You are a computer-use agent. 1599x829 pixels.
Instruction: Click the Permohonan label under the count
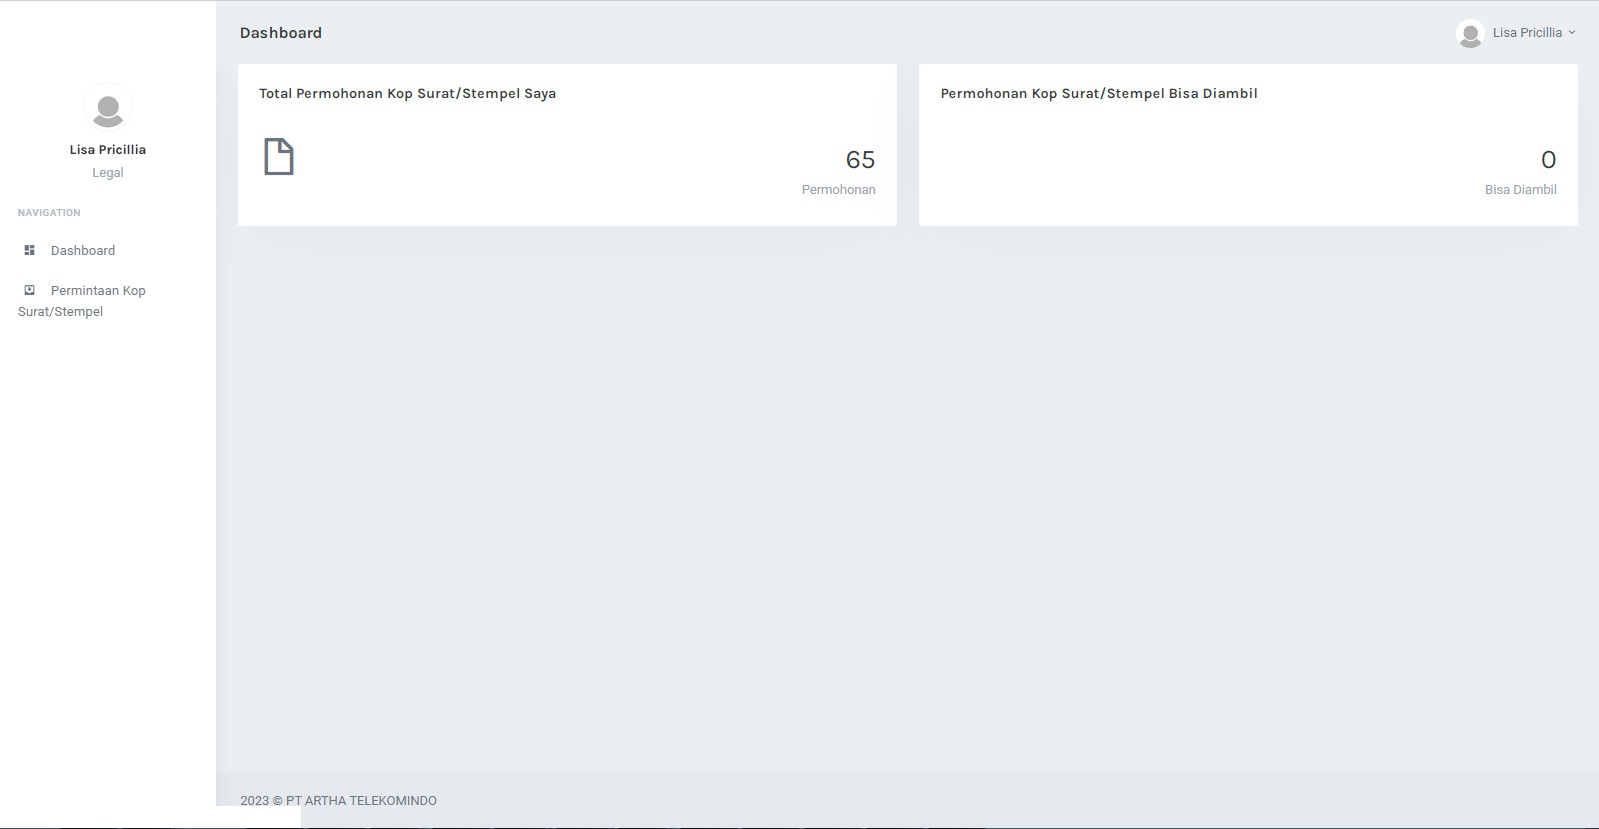click(838, 190)
